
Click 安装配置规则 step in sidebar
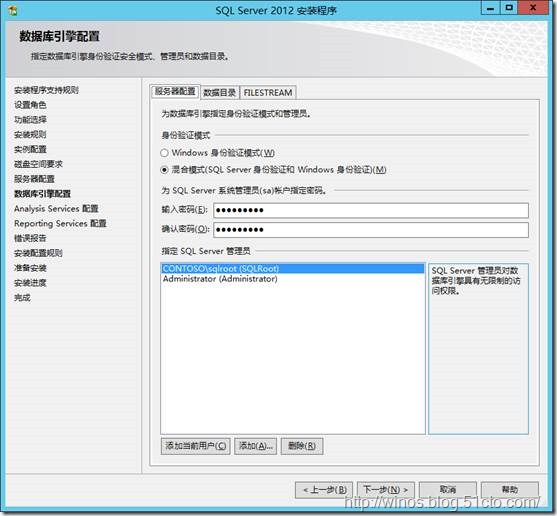38,253
